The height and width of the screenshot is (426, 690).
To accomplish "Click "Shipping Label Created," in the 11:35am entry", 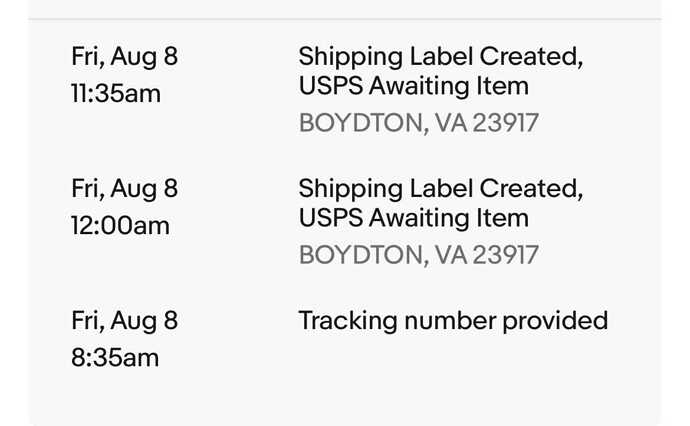I will [440, 56].
